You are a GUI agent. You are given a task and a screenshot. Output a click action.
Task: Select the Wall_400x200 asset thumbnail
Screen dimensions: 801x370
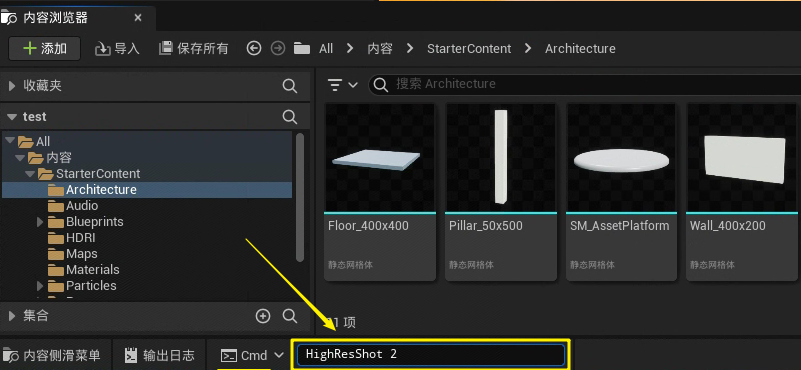point(742,157)
